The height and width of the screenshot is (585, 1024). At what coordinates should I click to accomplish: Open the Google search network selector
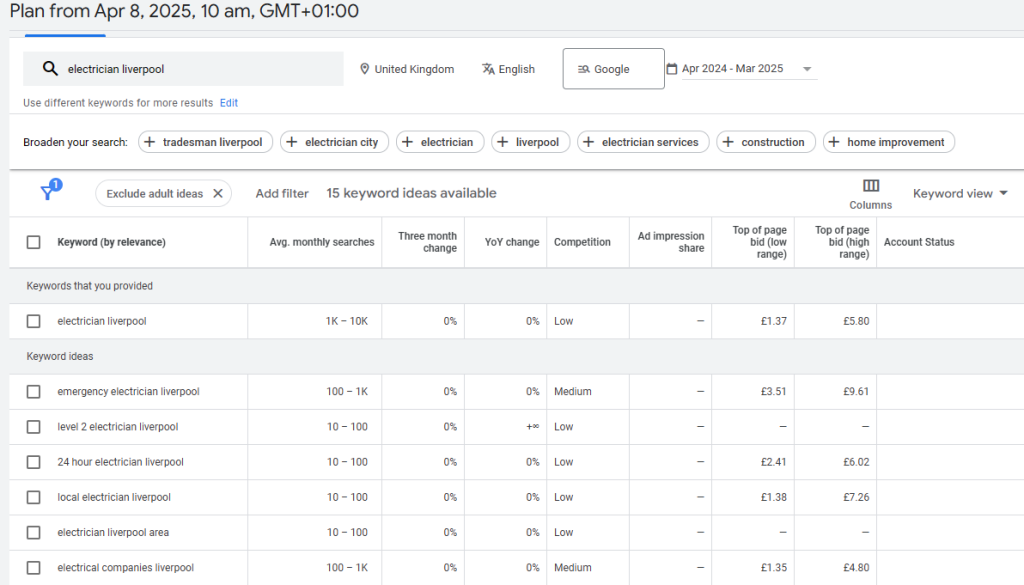(x=613, y=69)
